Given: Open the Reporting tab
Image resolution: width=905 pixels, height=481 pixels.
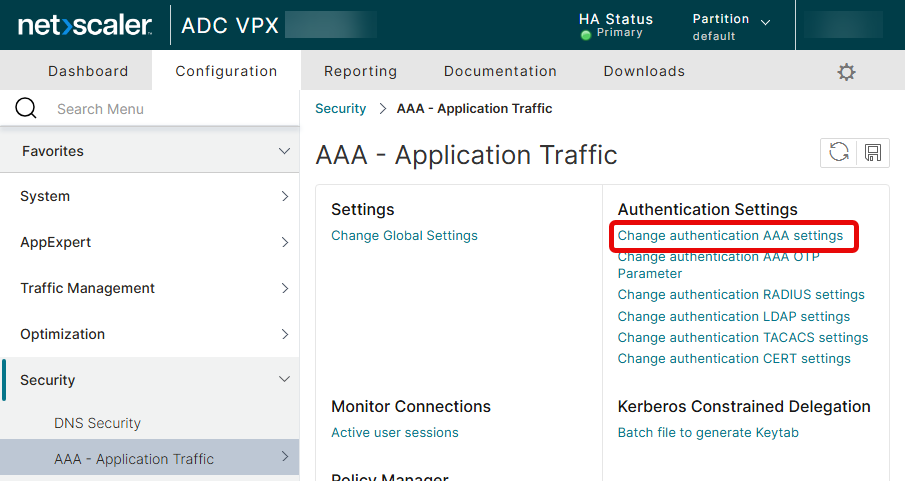Looking at the screenshot, I should tap(360, 71).
